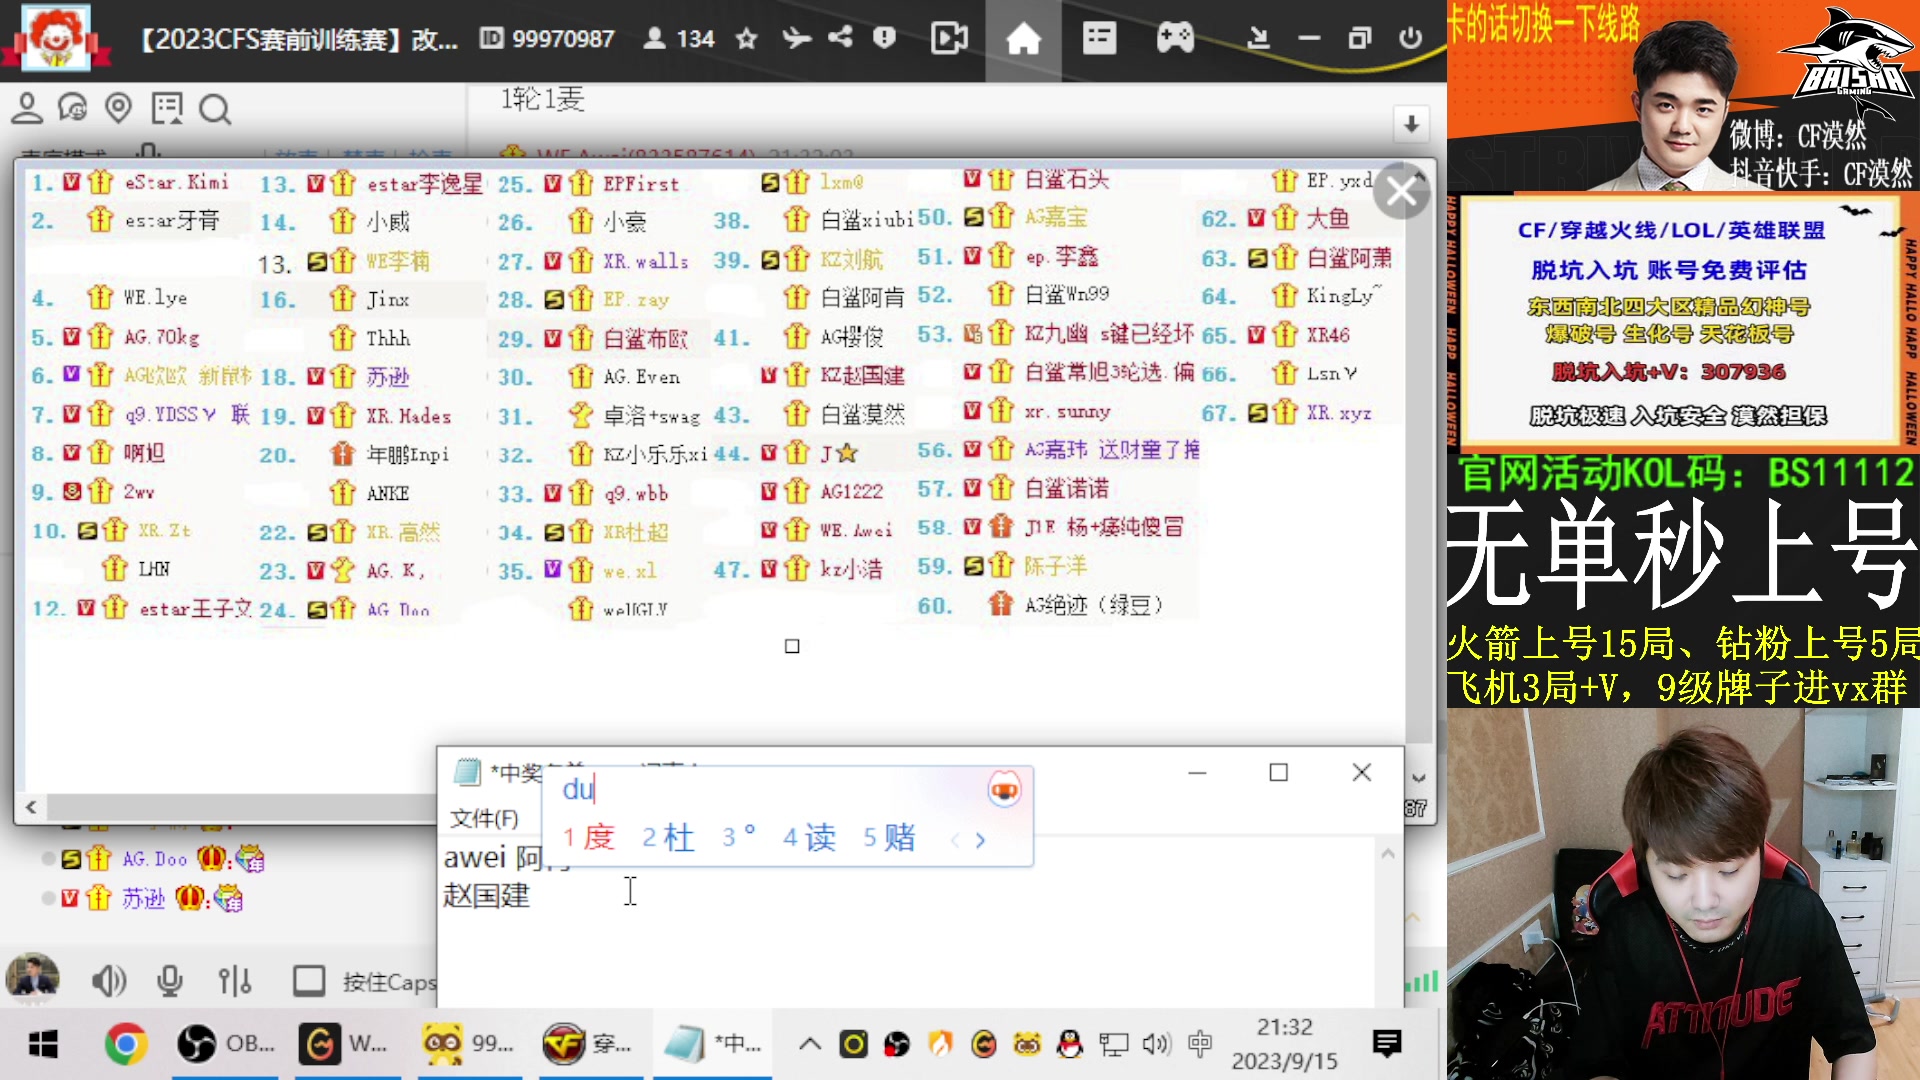Viewport: 1920px width, 1080px height.
Task: Open the audio mixer sliders icon
Action: pyautogui.click(x=235, y=981)
